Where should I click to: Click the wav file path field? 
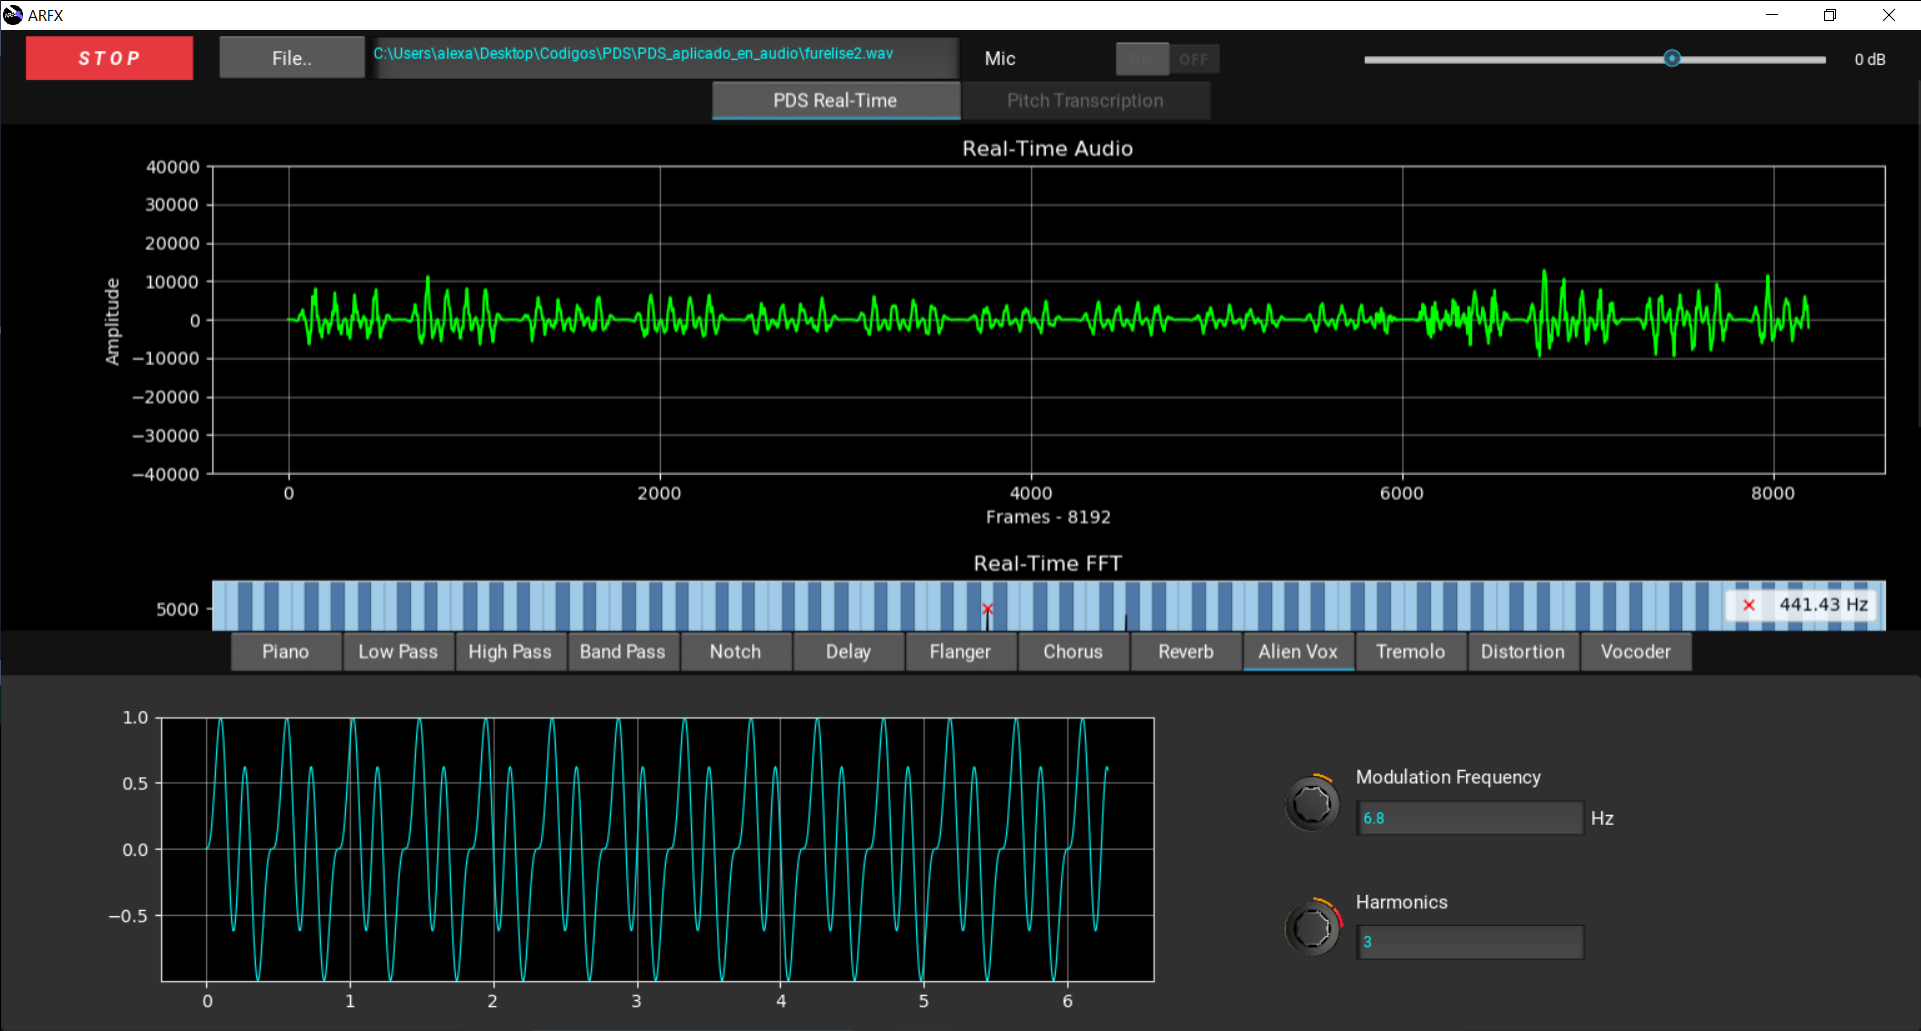664,57
